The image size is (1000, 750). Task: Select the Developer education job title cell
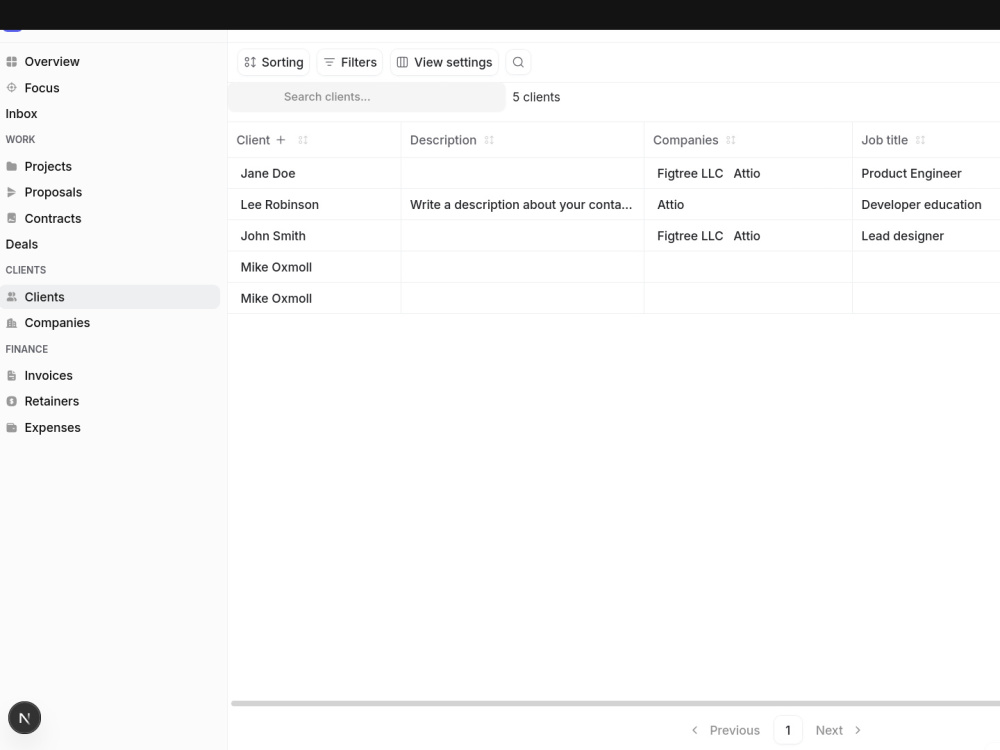pos(922,205)
